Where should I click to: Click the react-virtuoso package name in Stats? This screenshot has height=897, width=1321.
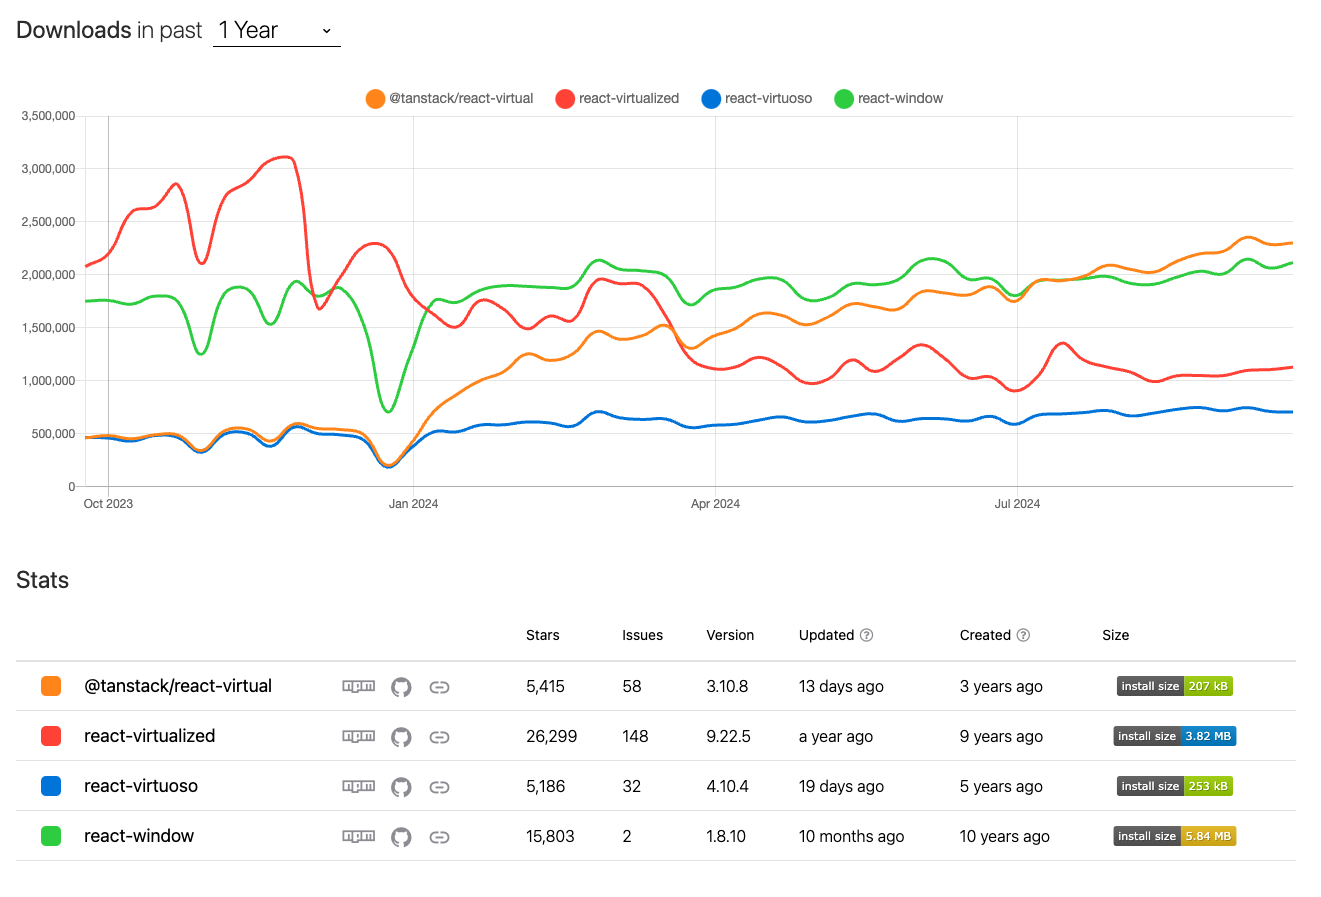[141, 786]
